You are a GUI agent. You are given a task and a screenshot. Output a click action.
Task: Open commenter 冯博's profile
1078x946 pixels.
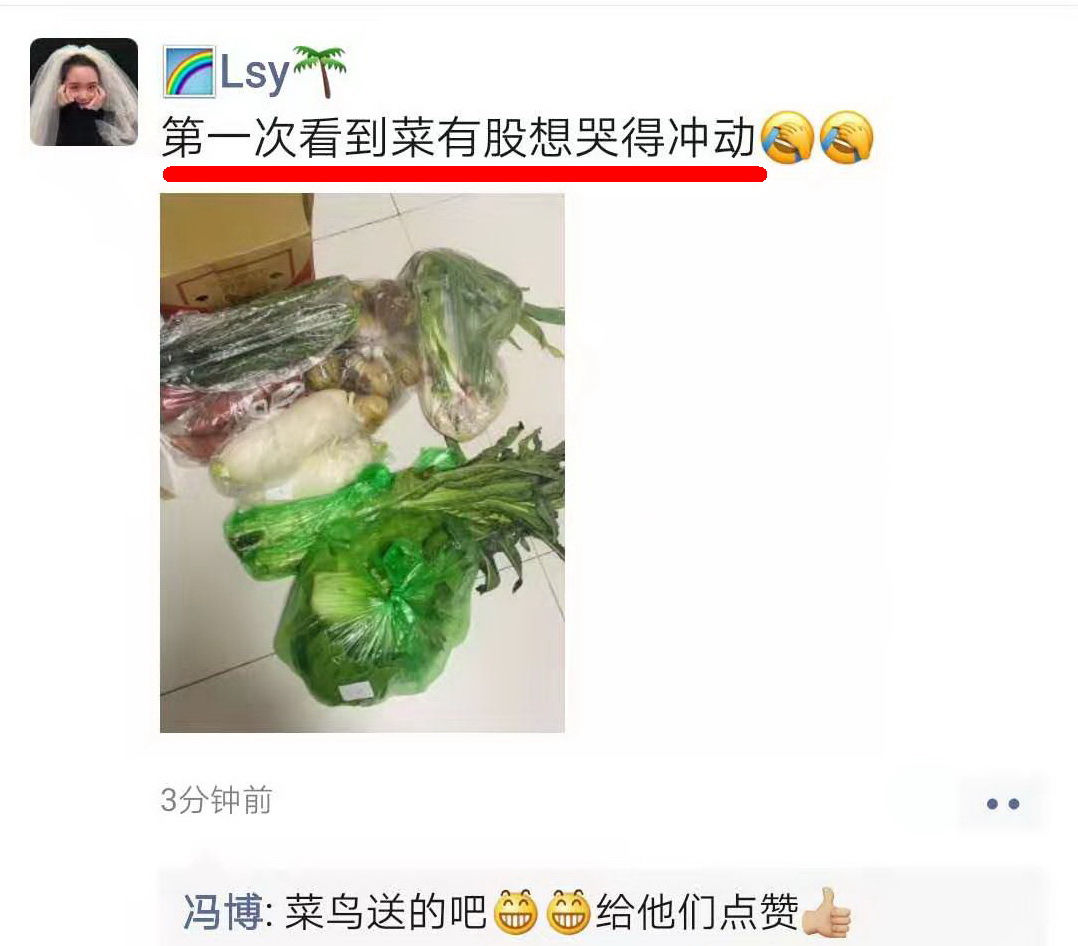pyautogui.click(x=223, y=913)
